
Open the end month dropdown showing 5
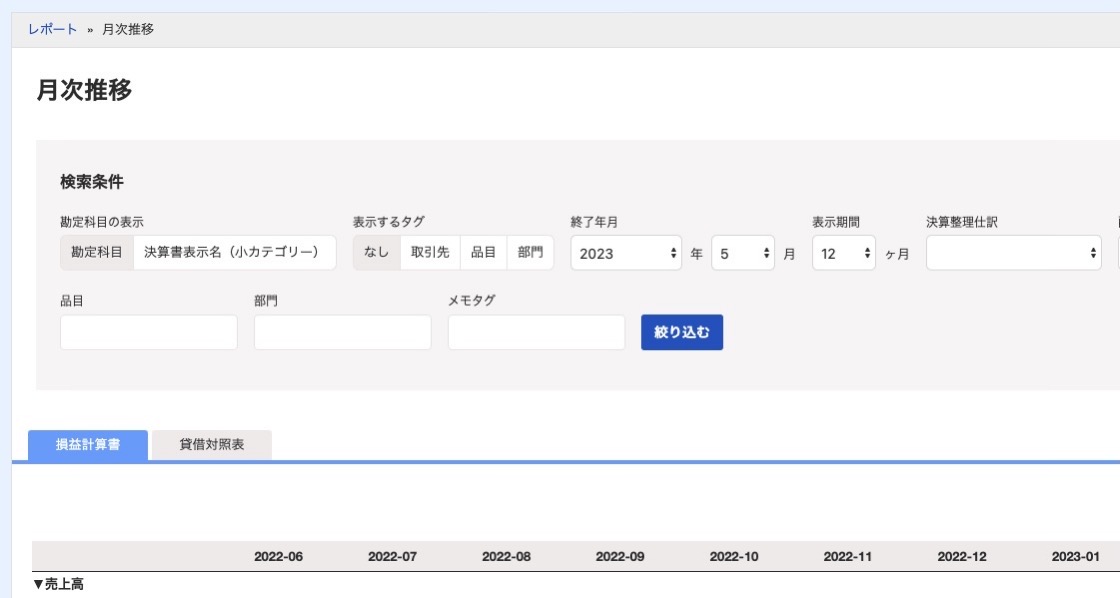tap(743, 253)
